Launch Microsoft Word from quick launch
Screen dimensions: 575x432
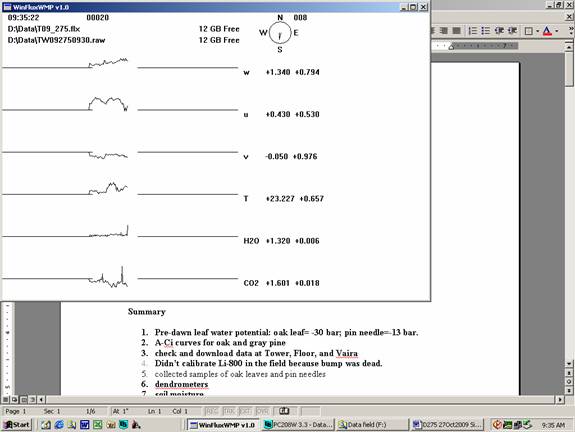click(85, 425)
